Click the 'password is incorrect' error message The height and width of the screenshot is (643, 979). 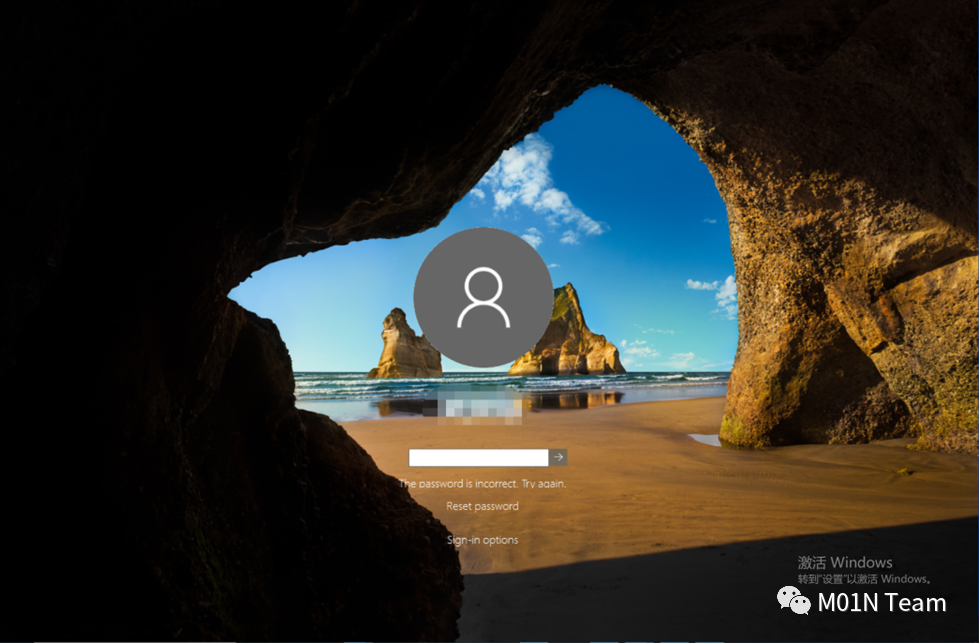(x=482, y=483)
